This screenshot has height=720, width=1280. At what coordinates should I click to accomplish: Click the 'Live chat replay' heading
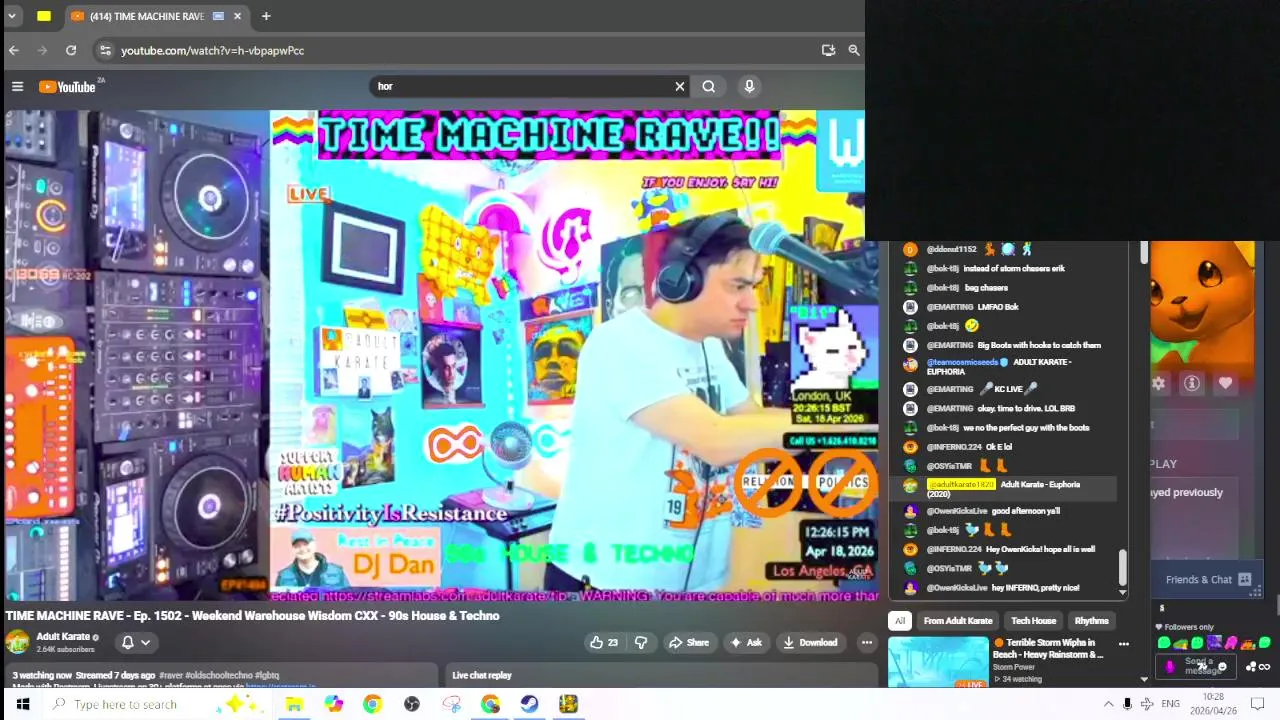pyautogui.click(x=482, y=675)
